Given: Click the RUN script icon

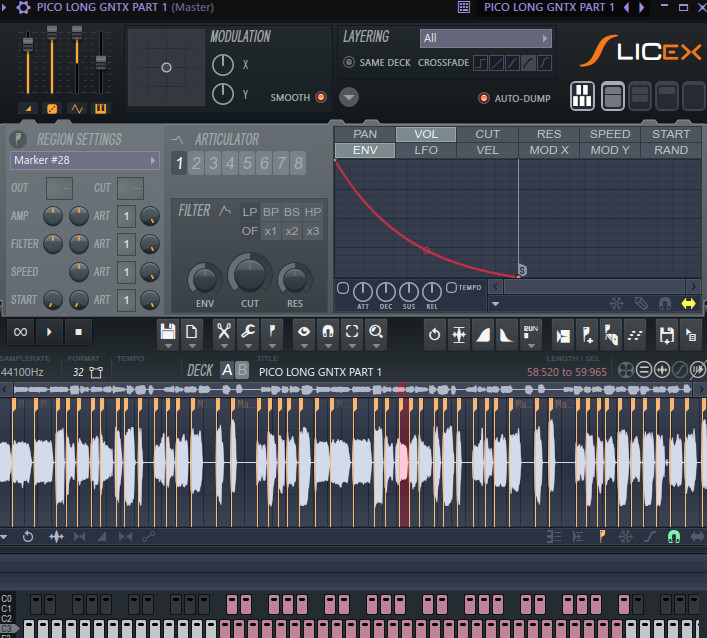Looking at the screenshot, I should click(531, 331).
